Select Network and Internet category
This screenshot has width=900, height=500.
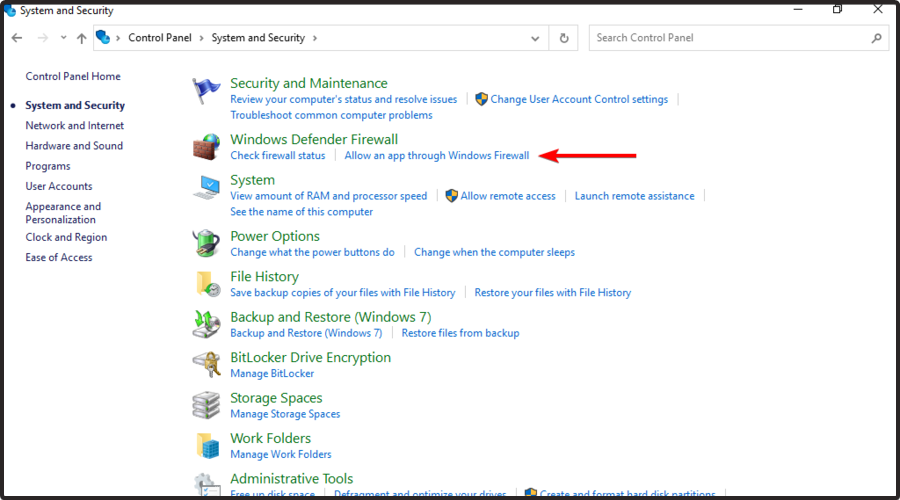[75, 125]
